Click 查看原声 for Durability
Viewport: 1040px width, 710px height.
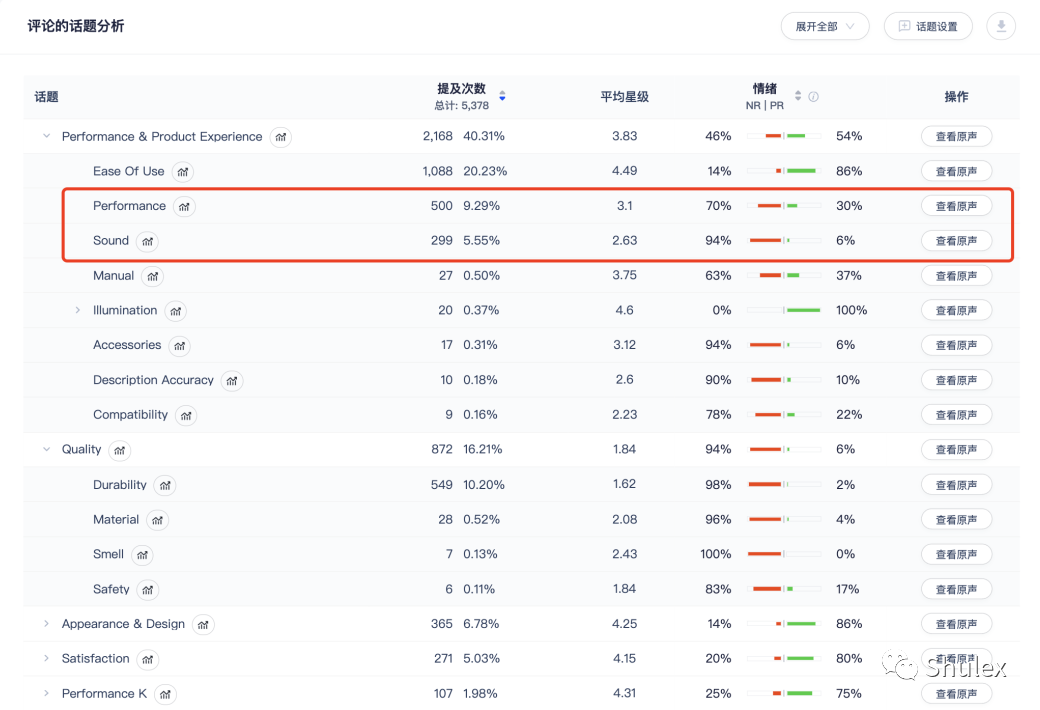point(956,485)
